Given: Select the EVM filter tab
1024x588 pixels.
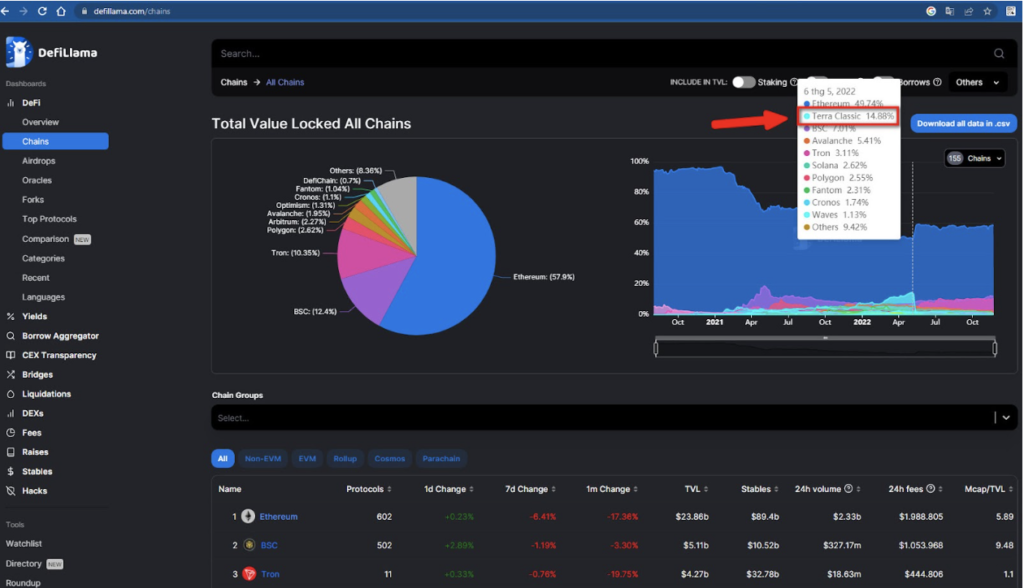Looking at the screenshot, I should pyautogui.click(x=308, y=459).
